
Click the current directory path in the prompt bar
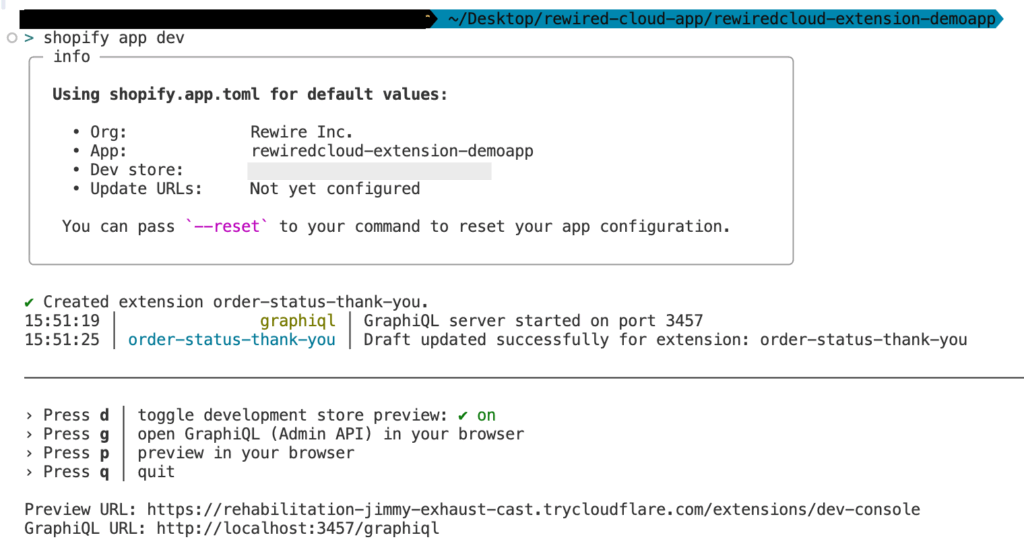(x=721, y=19)
